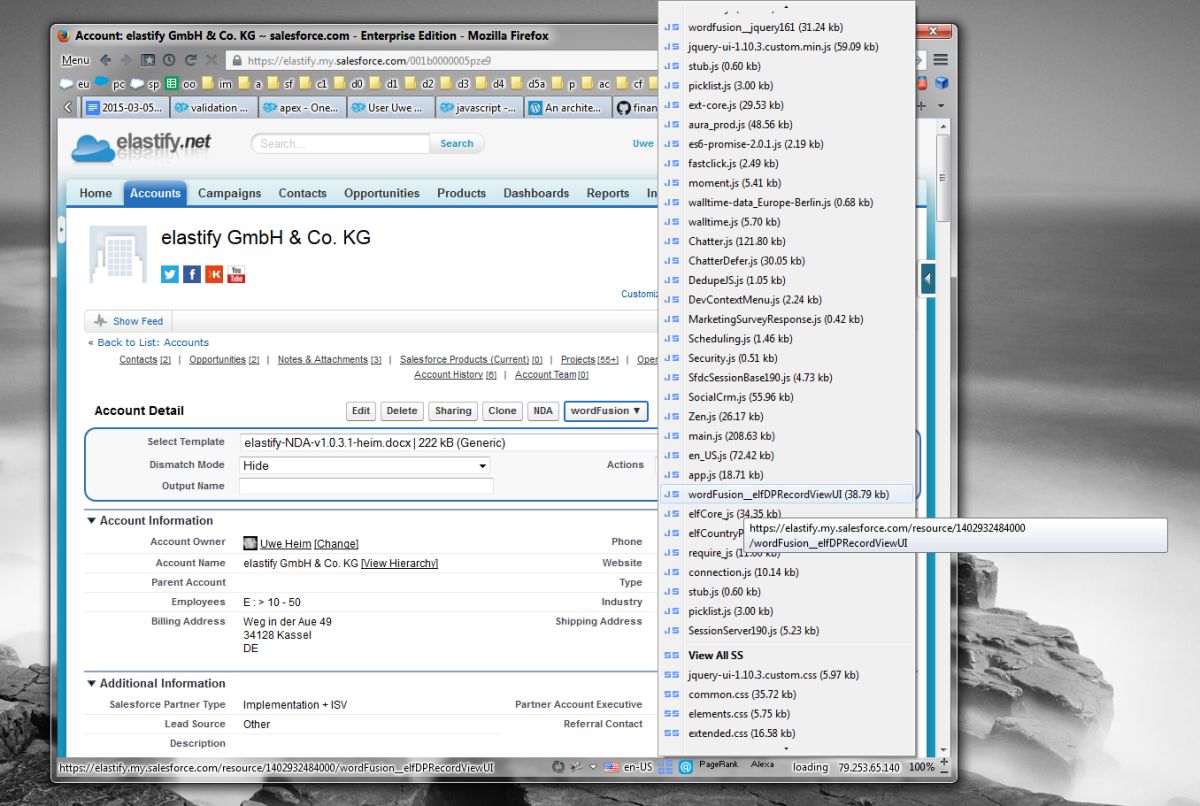Select SocialCrm.js (55.96 kb) entry
The width and height of the screenshot is (1200, 806).
pyautogui.click(x=788, y=397)
